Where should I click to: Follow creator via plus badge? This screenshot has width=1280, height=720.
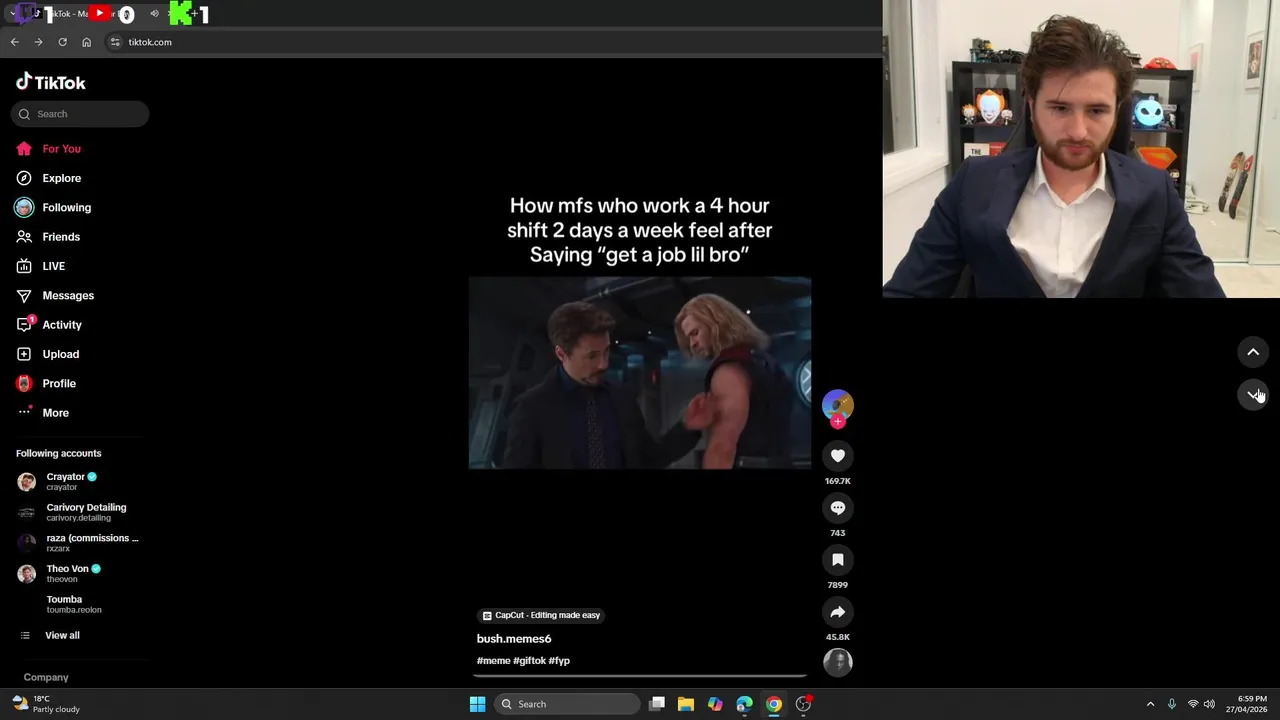pyautogui.click(x=838, y=422)
